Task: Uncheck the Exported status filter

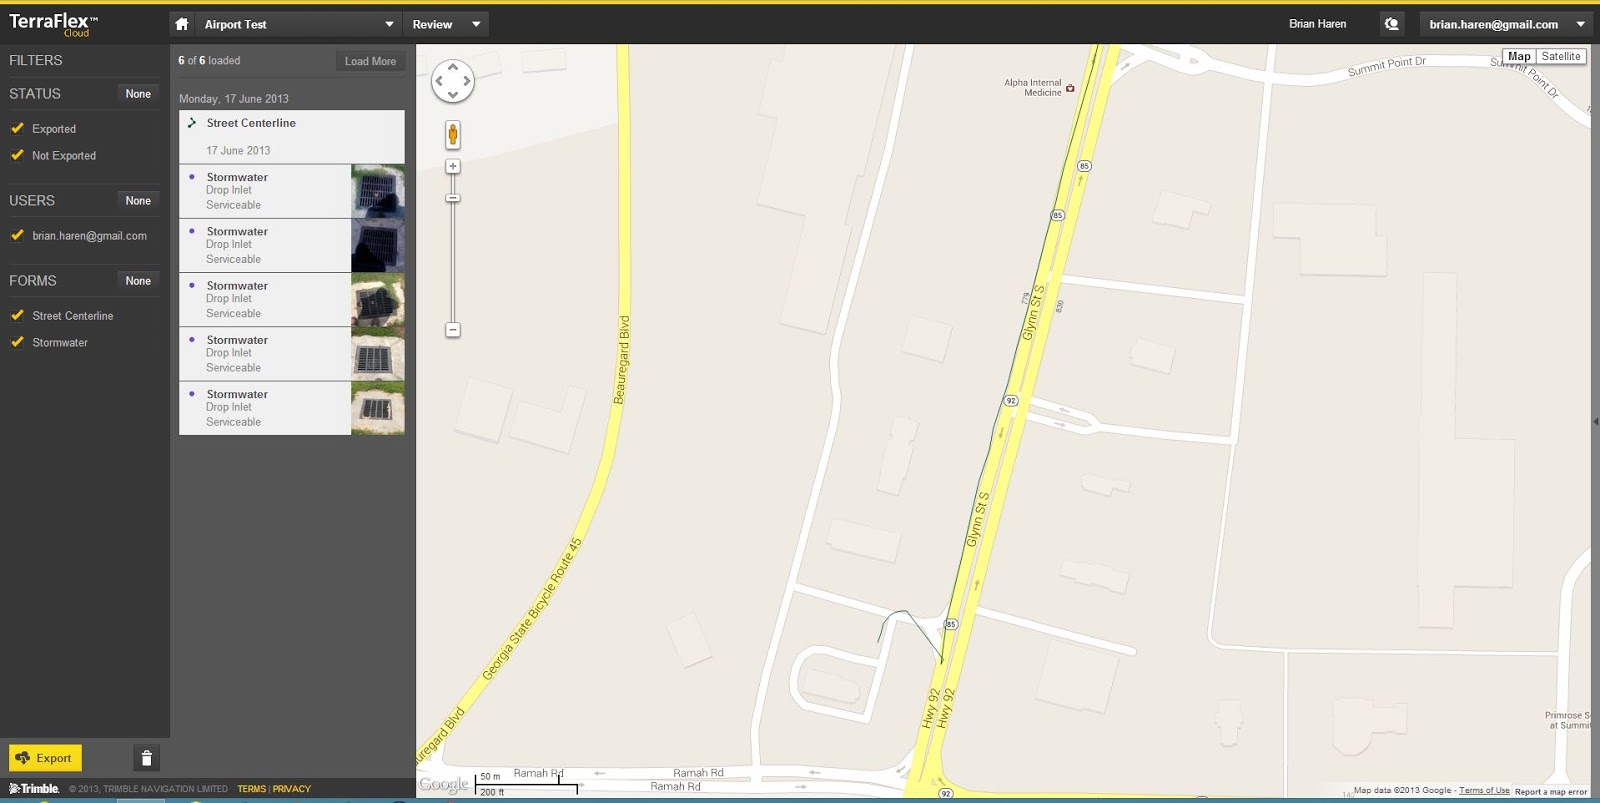Action: [x=17, y=128]
